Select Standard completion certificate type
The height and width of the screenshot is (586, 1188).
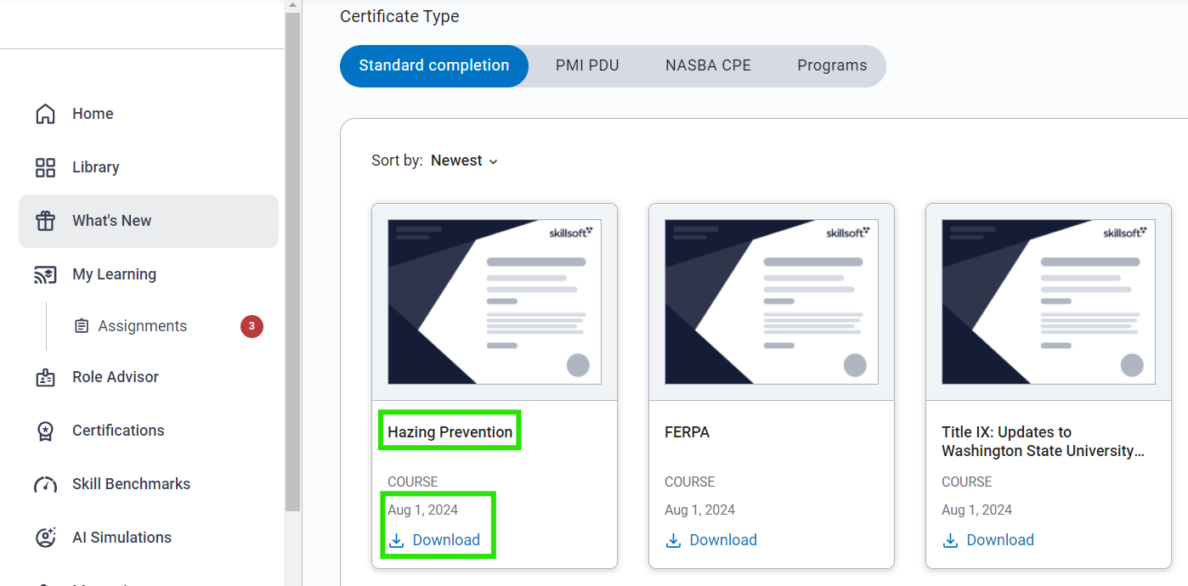pos(434,66)
